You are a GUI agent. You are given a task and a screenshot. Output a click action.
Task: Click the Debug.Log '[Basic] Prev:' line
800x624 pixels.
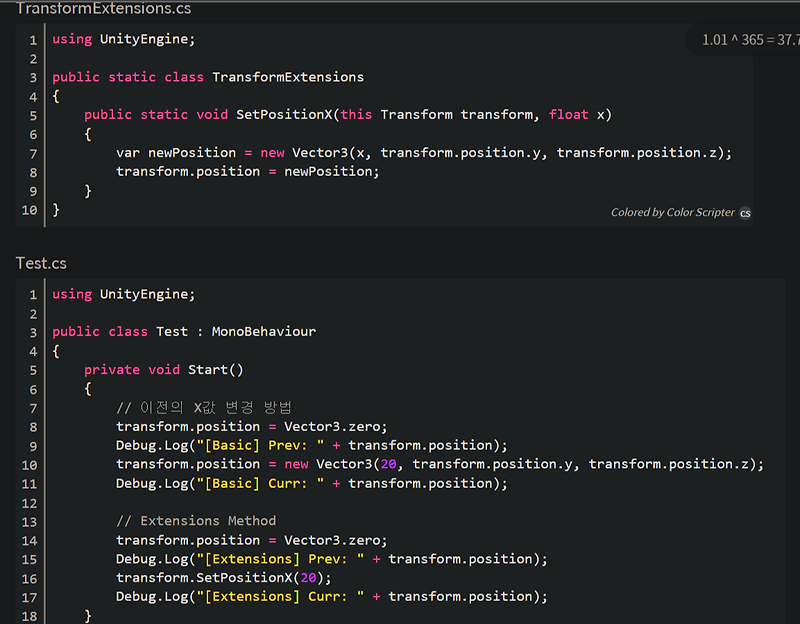pos(312,445)
